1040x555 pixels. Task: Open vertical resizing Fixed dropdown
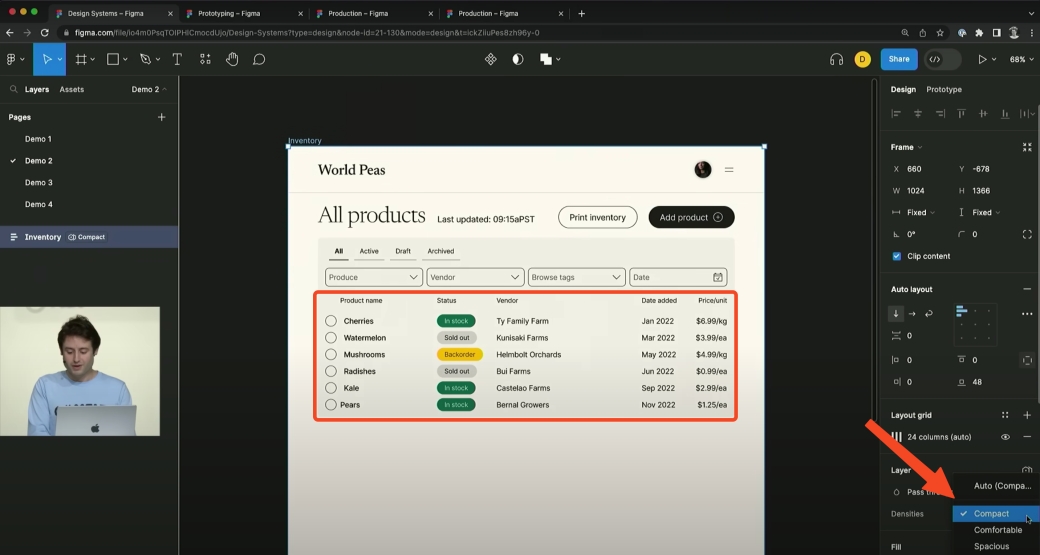point(986,213)
